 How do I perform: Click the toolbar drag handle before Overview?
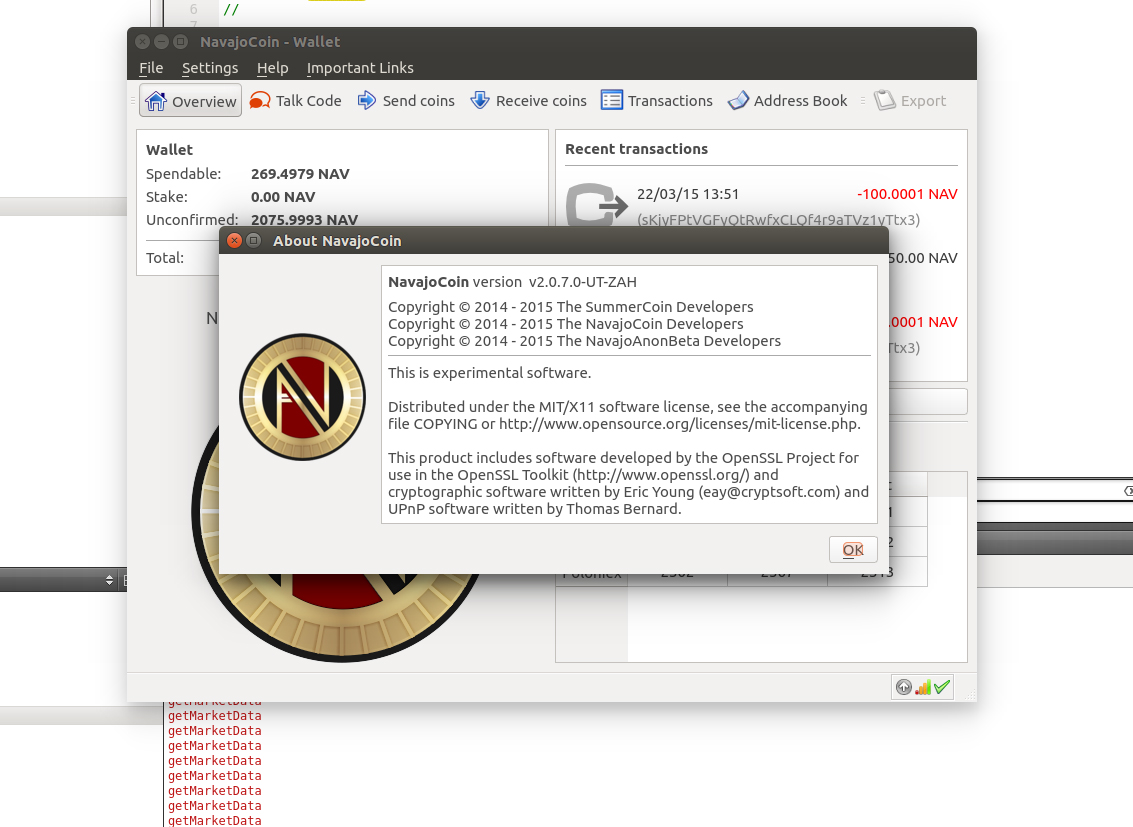(133, 101)
